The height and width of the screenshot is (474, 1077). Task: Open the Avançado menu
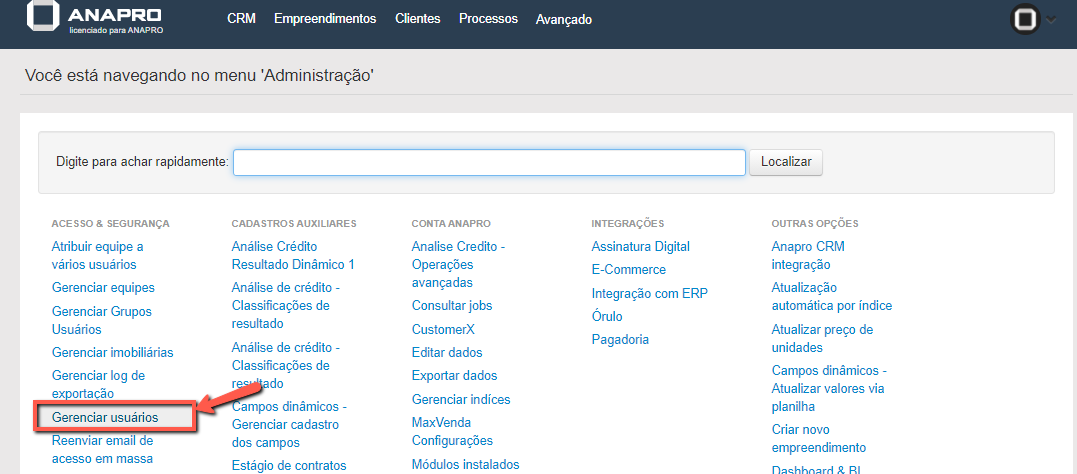(x=563, y=19)
